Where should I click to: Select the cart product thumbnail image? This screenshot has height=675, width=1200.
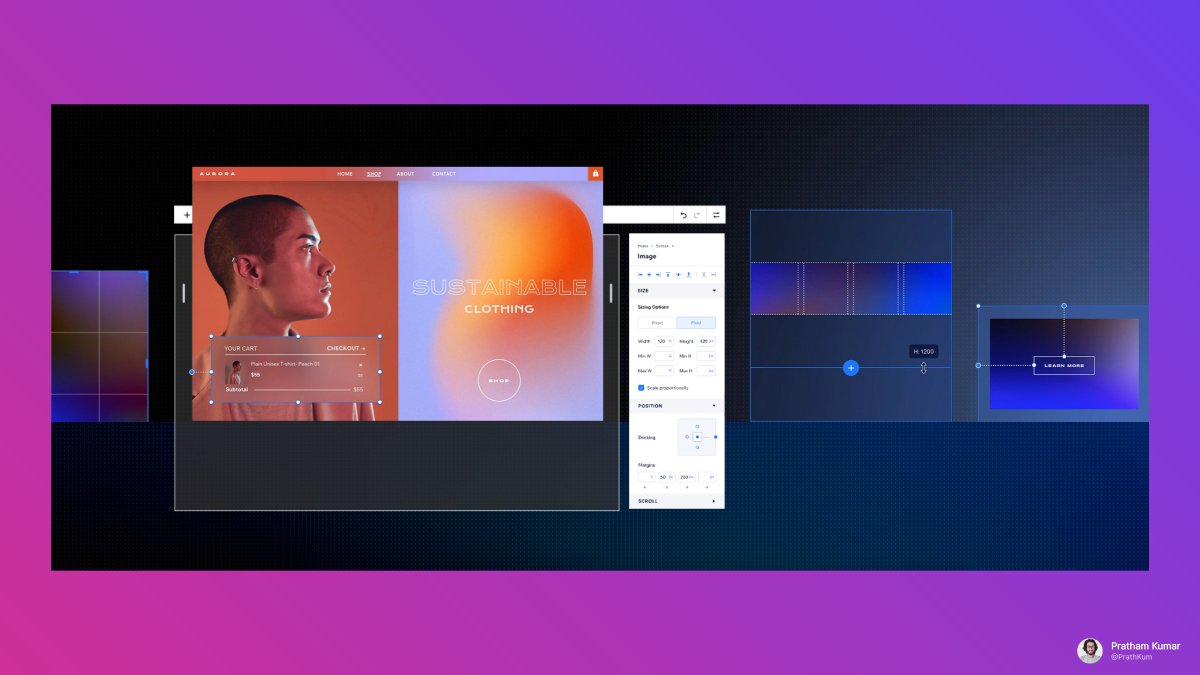[234, 372]
